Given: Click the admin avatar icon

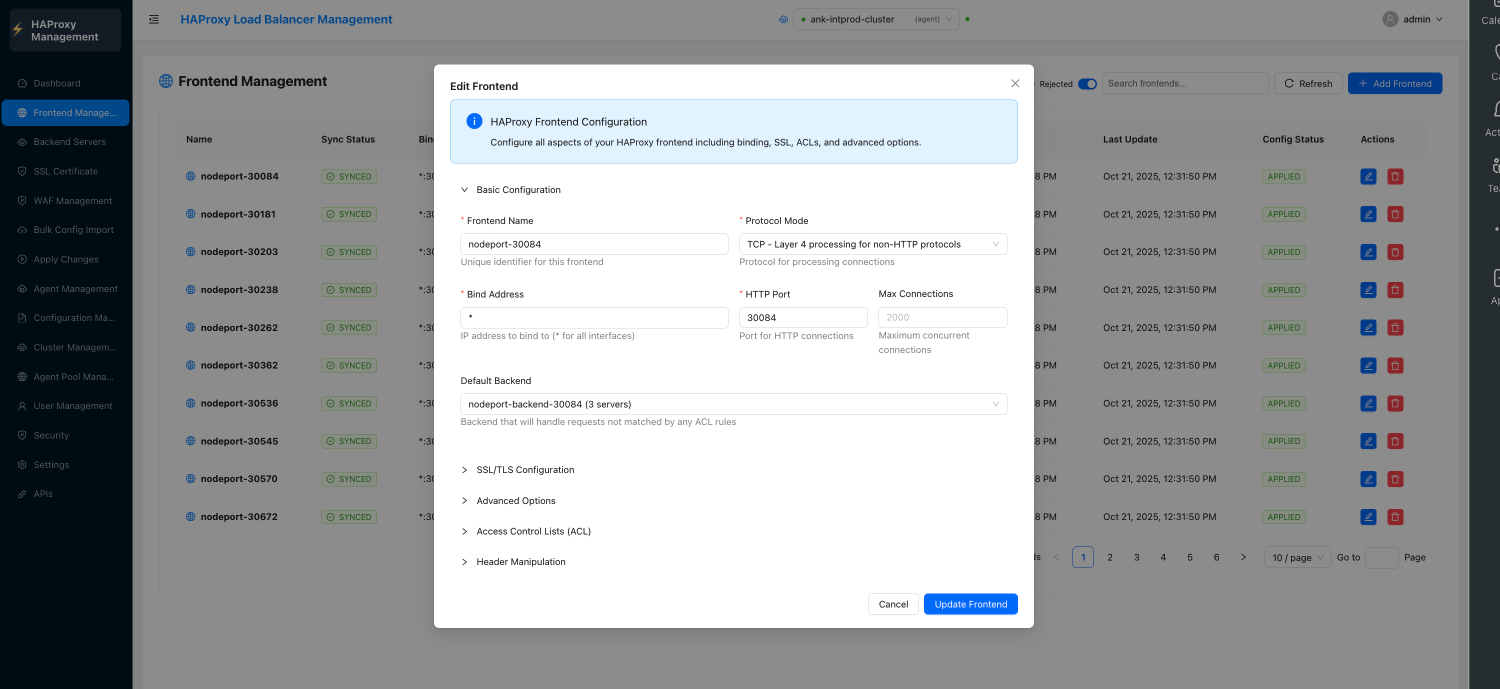Looking at the screenshot, I should [x=1390, y=19].
